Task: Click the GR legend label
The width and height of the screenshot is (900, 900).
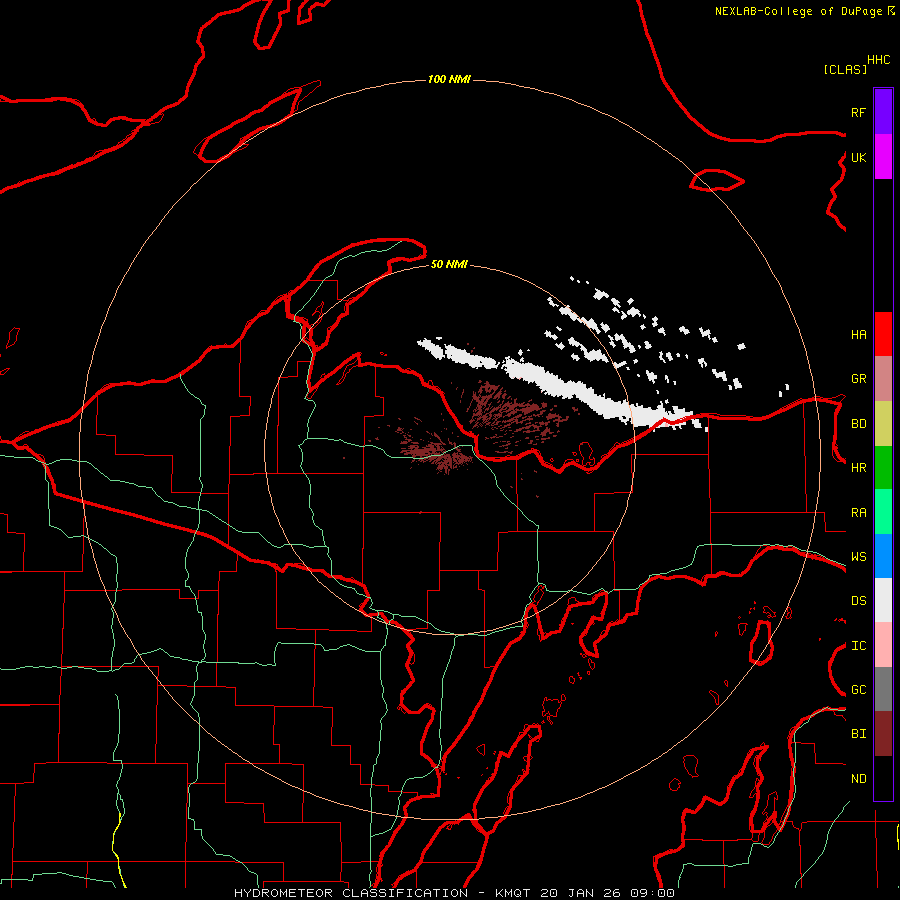Action: pos(858,379)
